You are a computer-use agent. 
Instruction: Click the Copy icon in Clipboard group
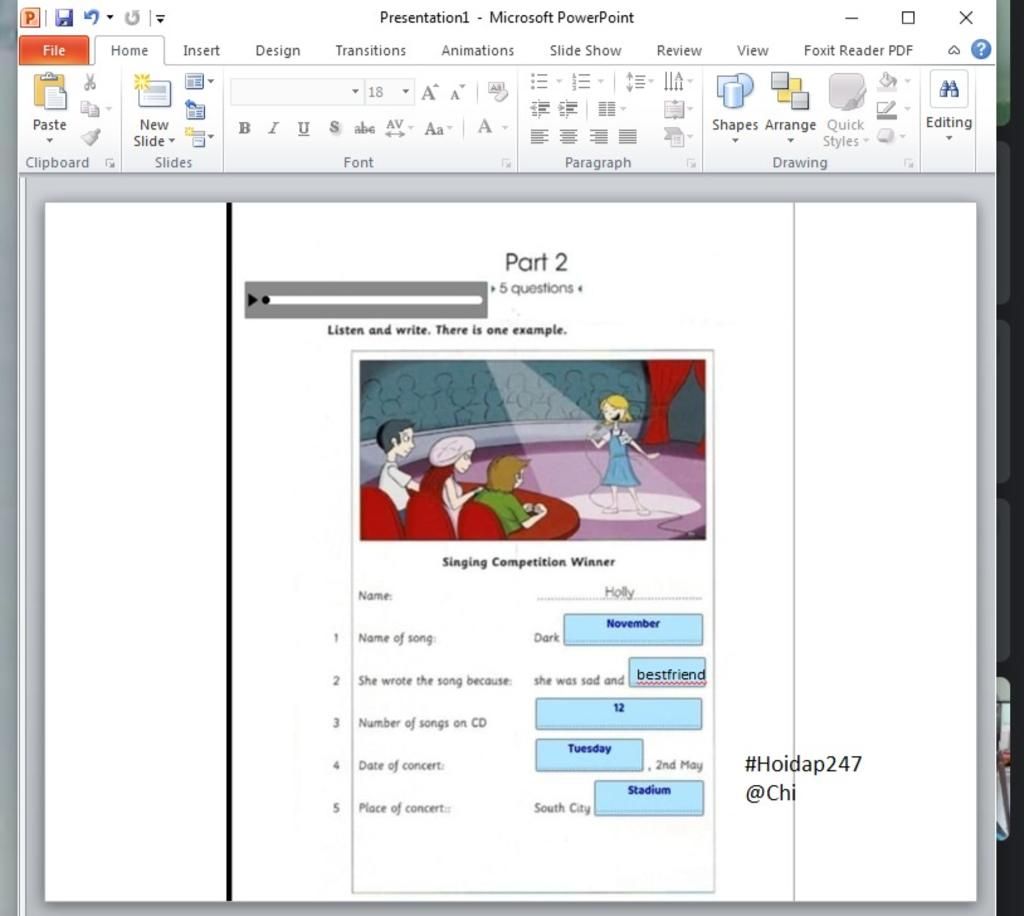(90, 109)
